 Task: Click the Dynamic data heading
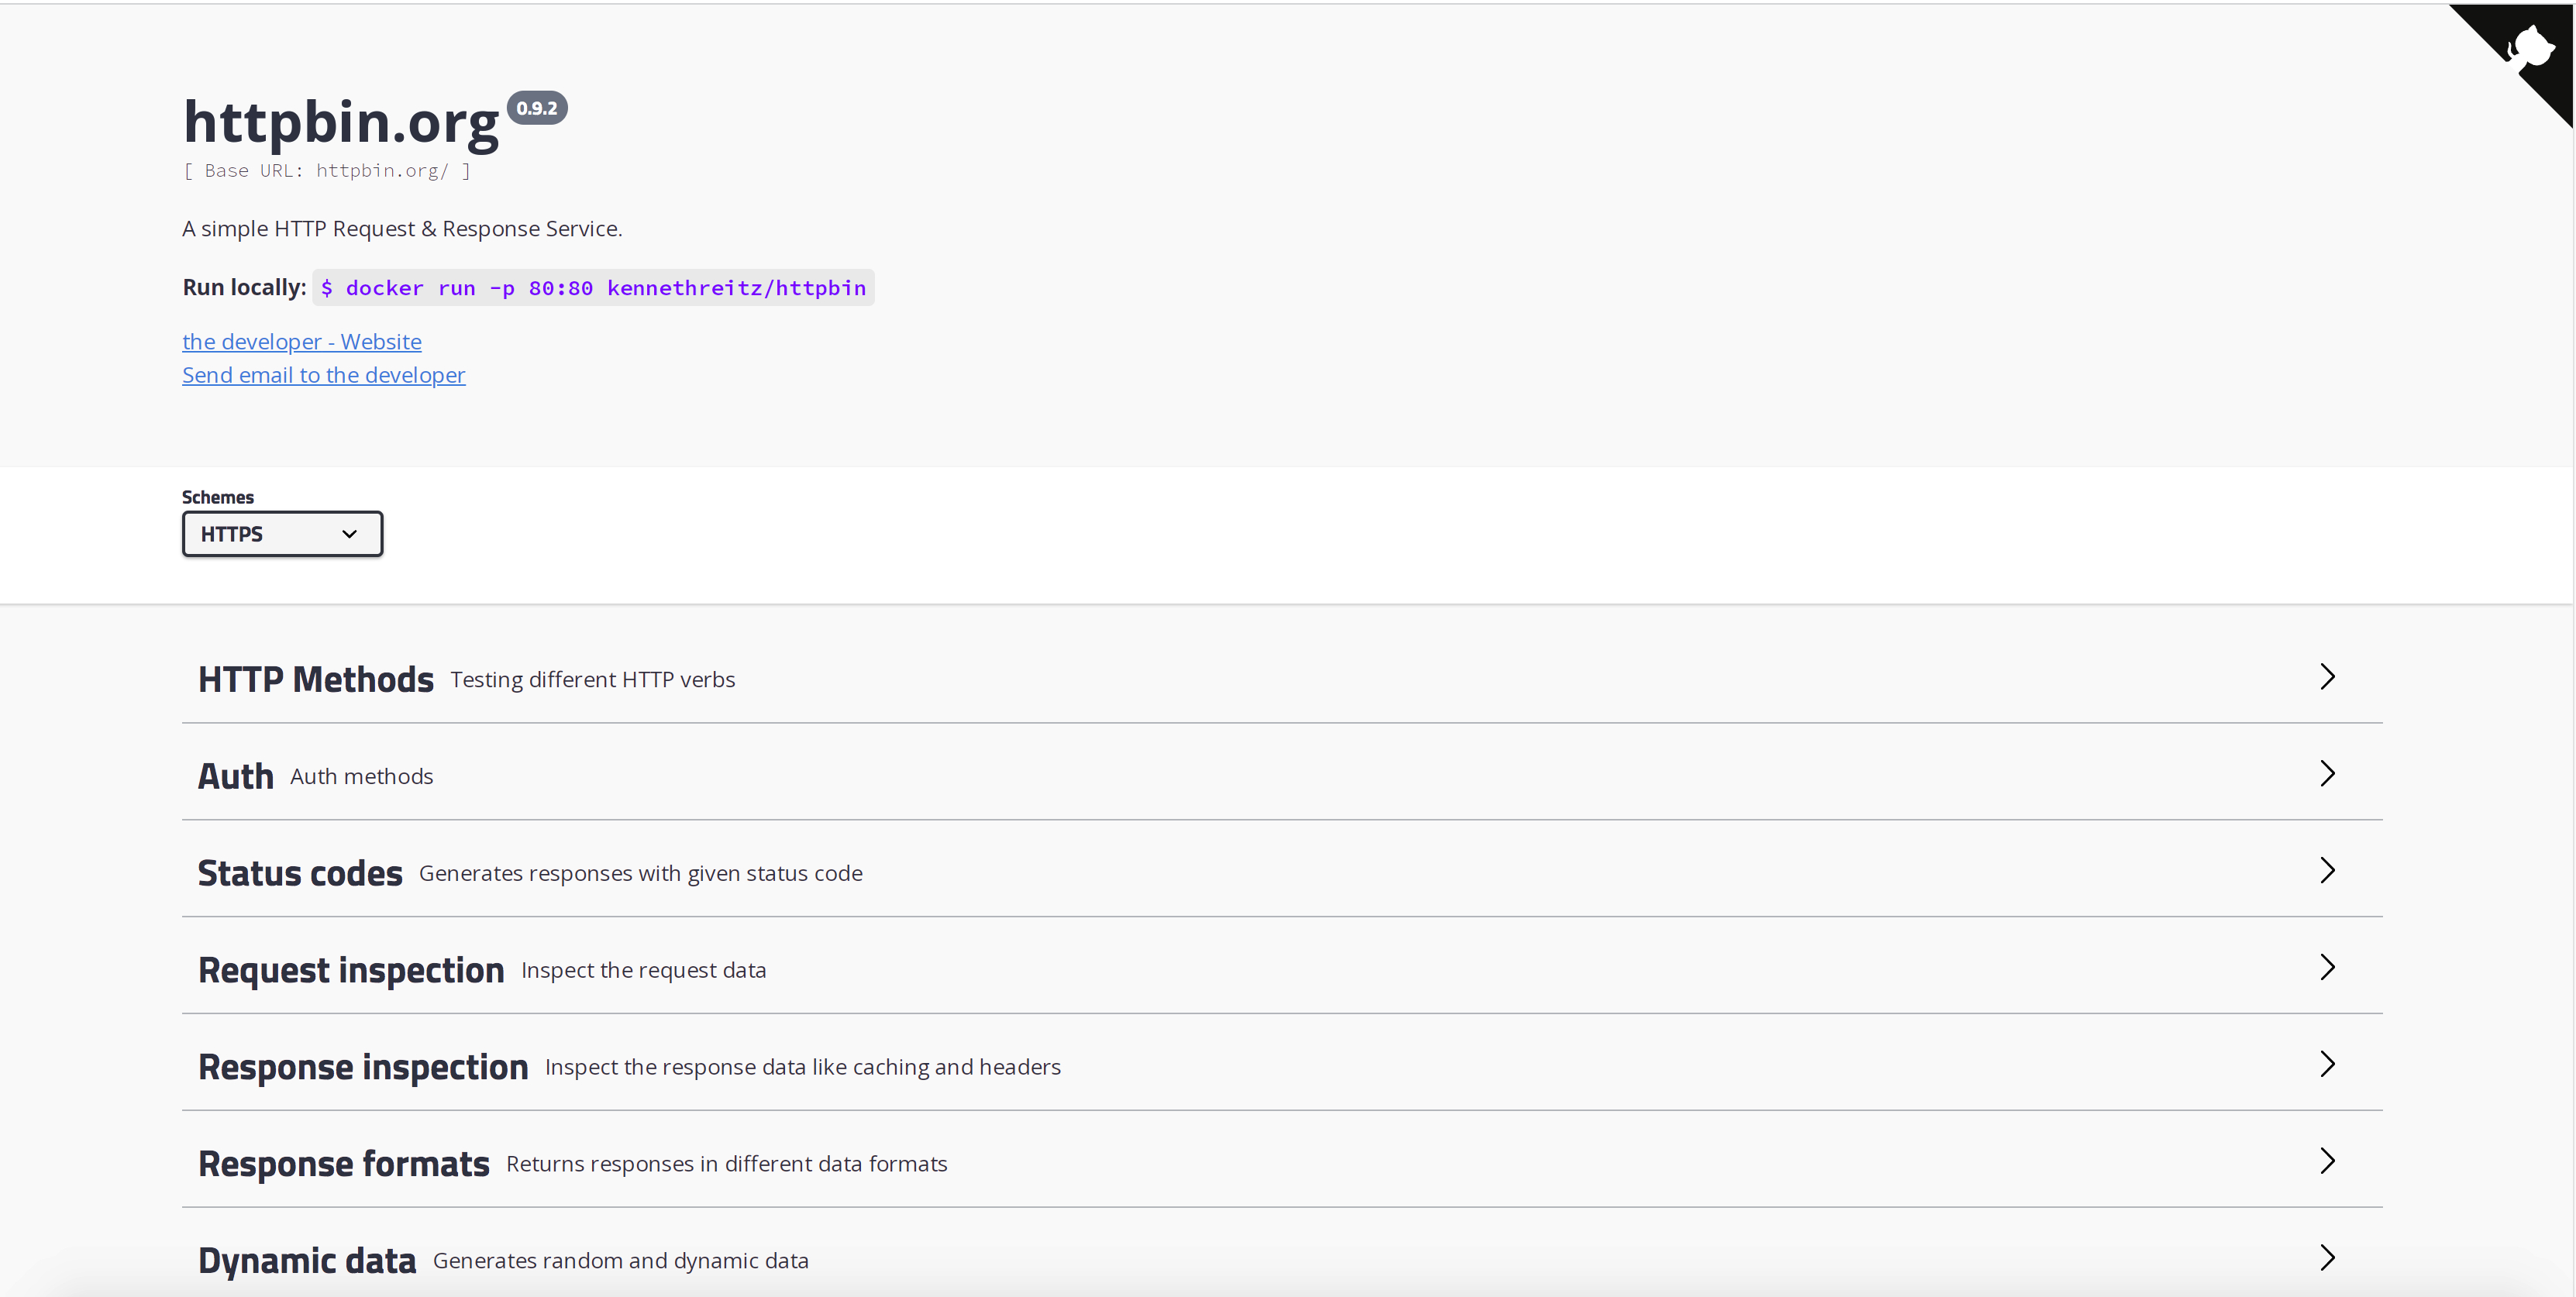[306, 1261]
